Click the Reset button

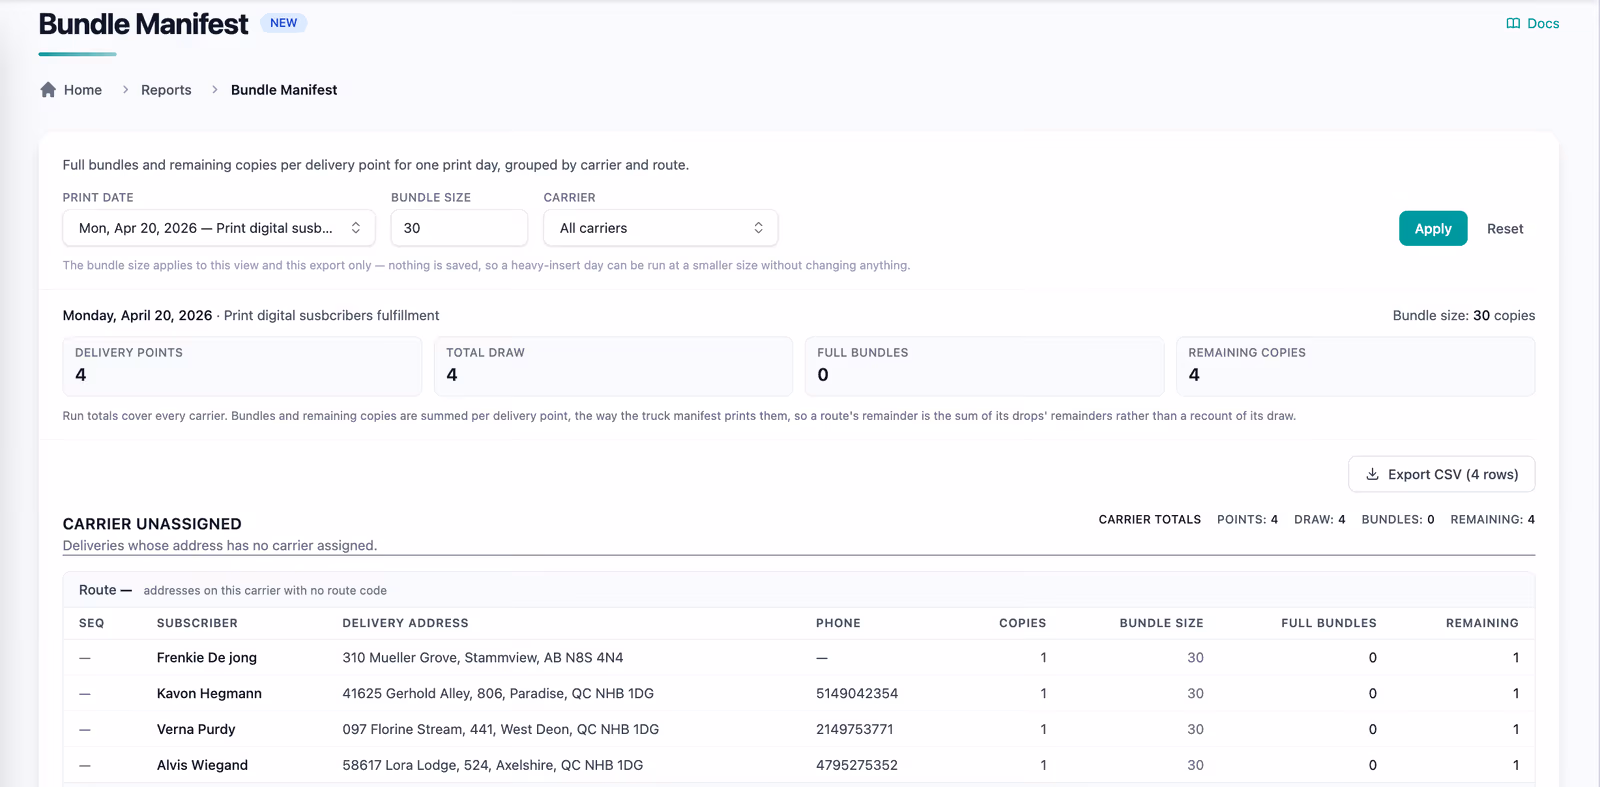pyautogui.click(x=1505, y=229)
